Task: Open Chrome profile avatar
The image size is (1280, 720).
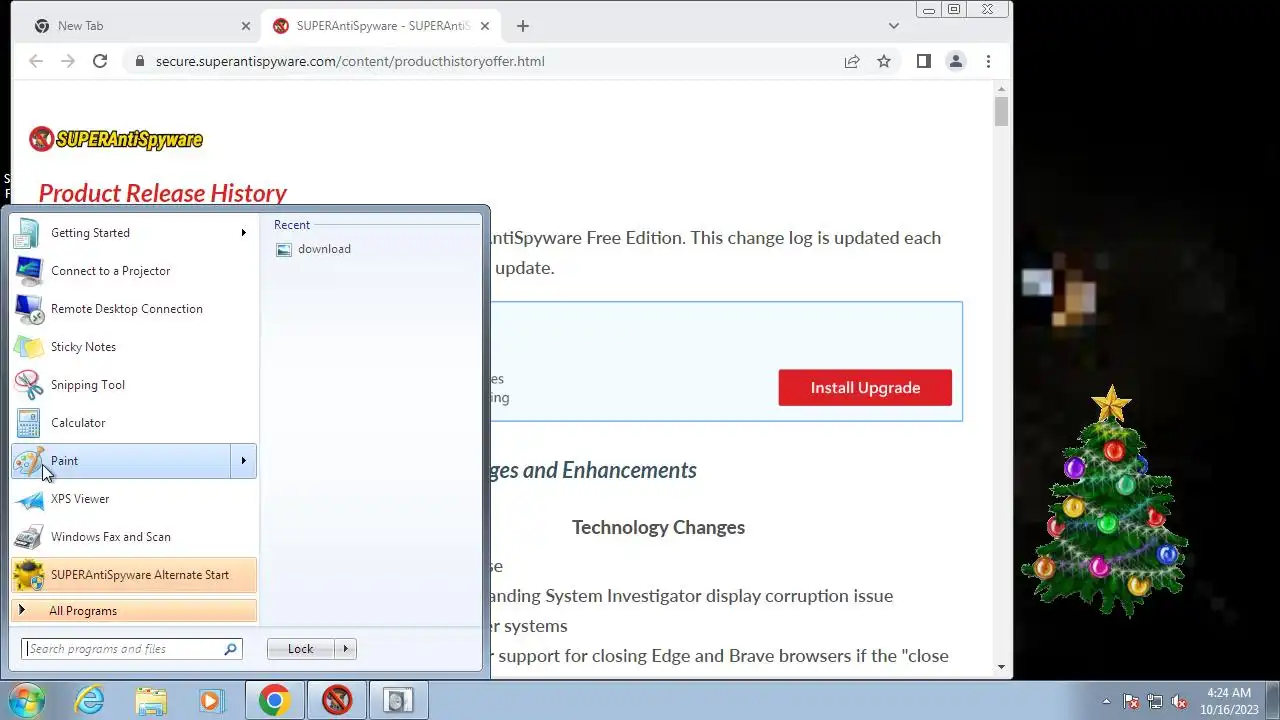Action: point(956,61)
